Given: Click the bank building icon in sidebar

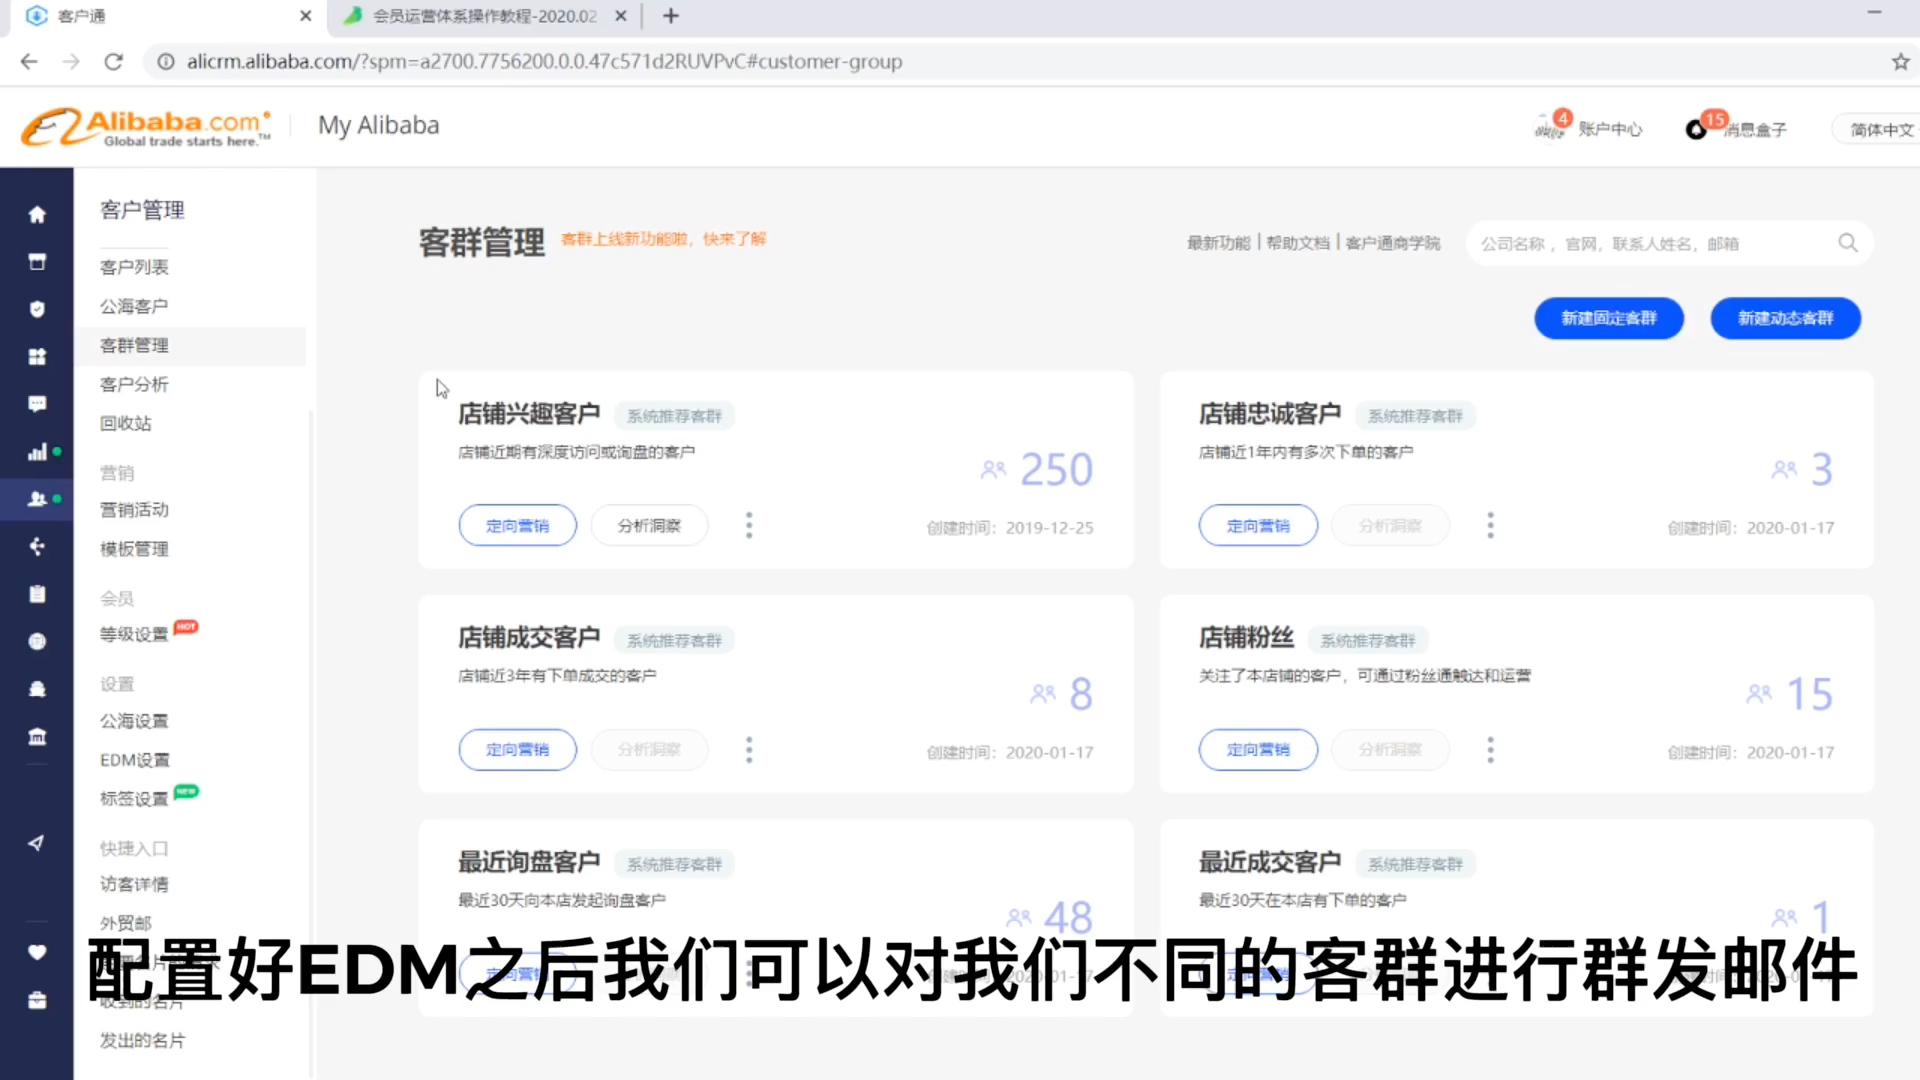Looking at the screenshot, I should [37, 737].
